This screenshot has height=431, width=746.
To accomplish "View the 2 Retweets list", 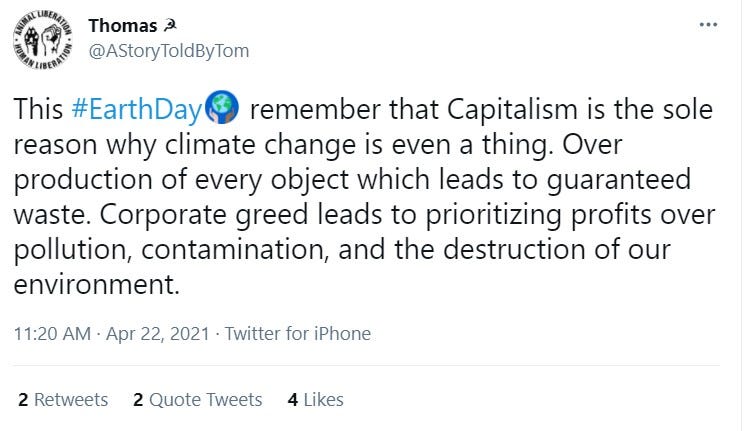I will (x=63, y=400).
